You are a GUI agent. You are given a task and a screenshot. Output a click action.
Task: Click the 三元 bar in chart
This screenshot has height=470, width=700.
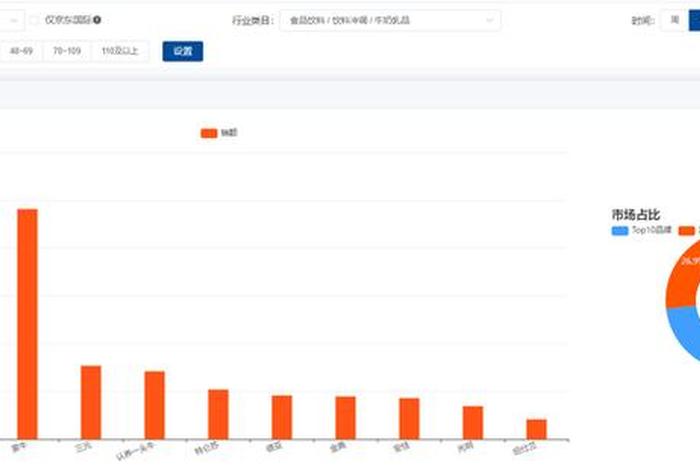tap(91, 402)
